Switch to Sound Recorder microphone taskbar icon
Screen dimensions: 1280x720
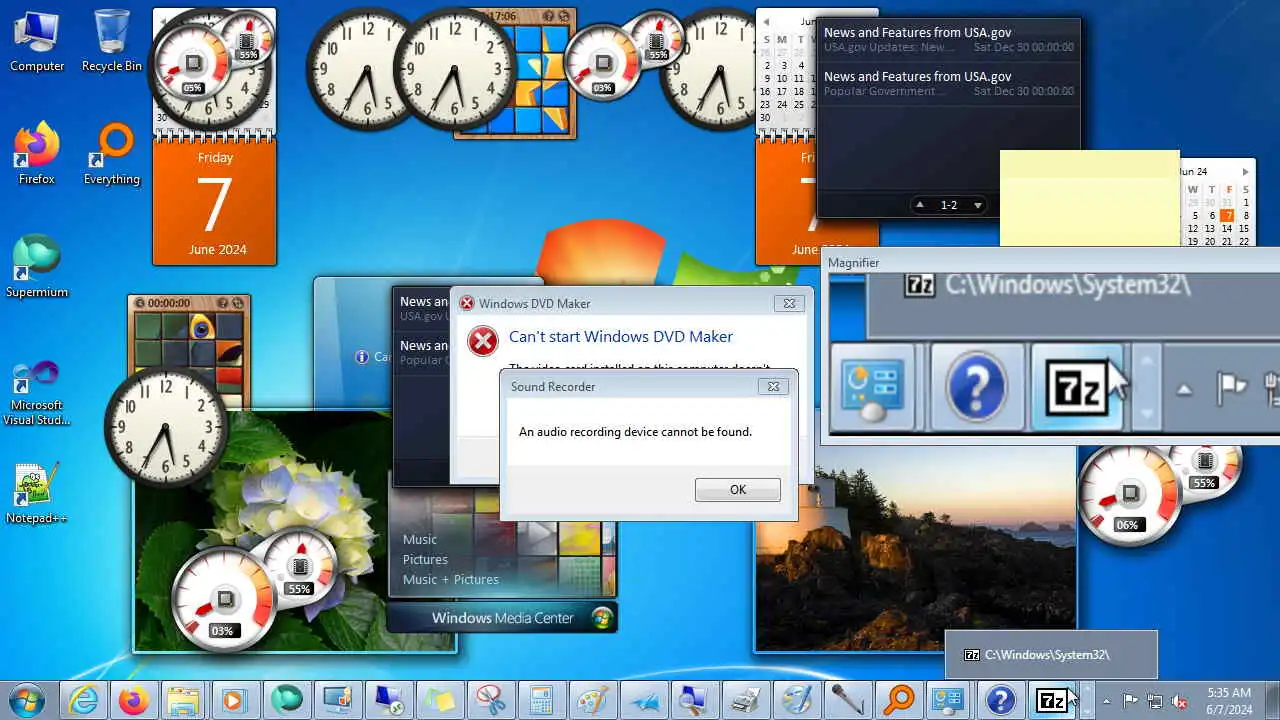(848, 701)
